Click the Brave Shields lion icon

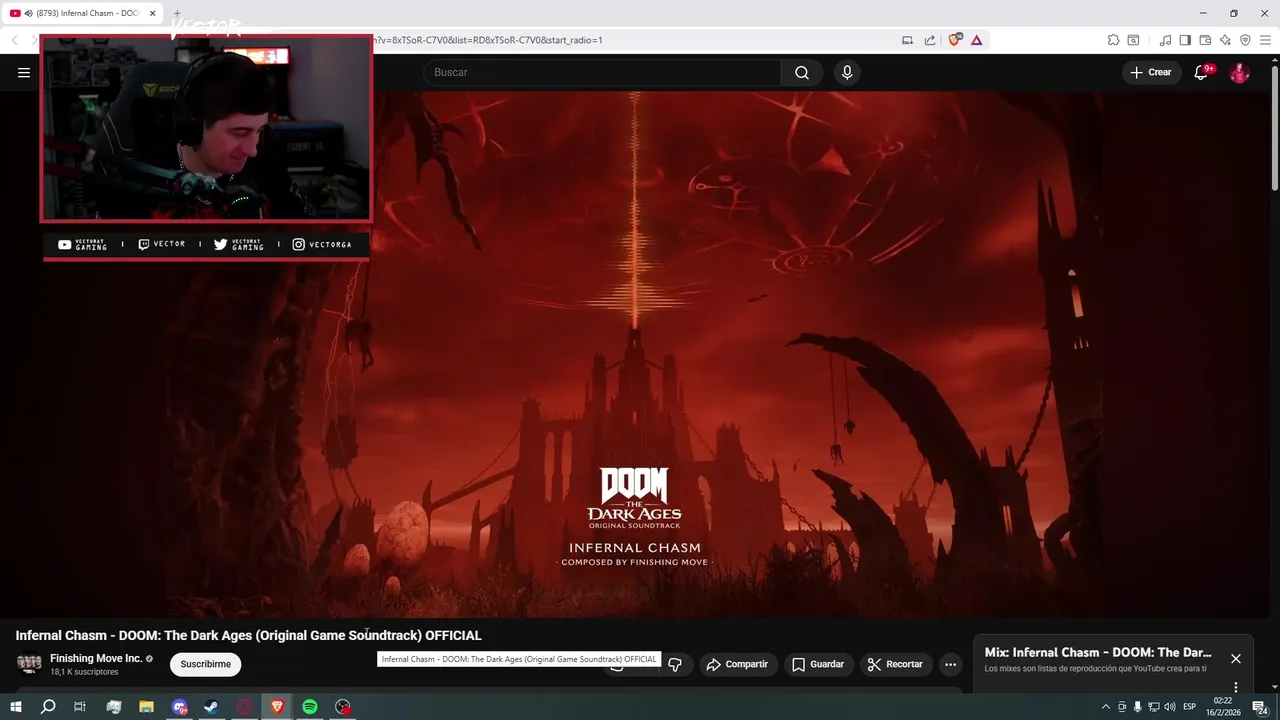954,40
